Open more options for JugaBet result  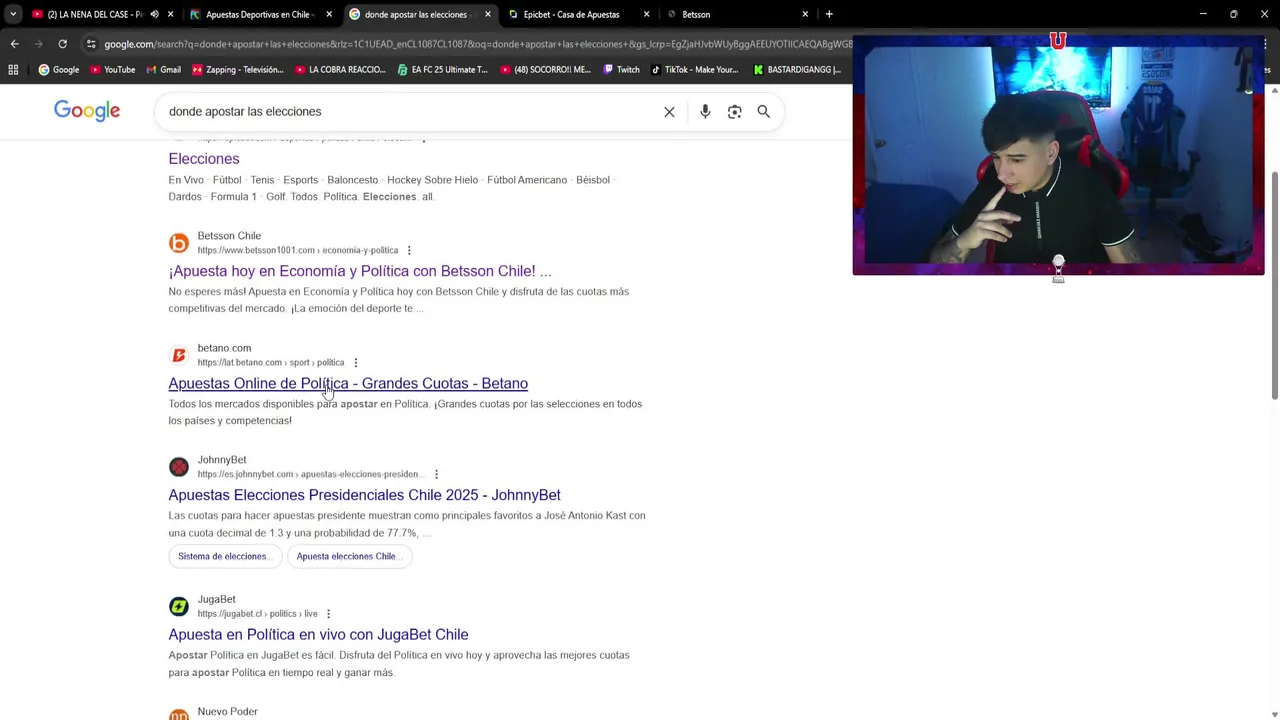pyautogui.click(x=328, y=614)
